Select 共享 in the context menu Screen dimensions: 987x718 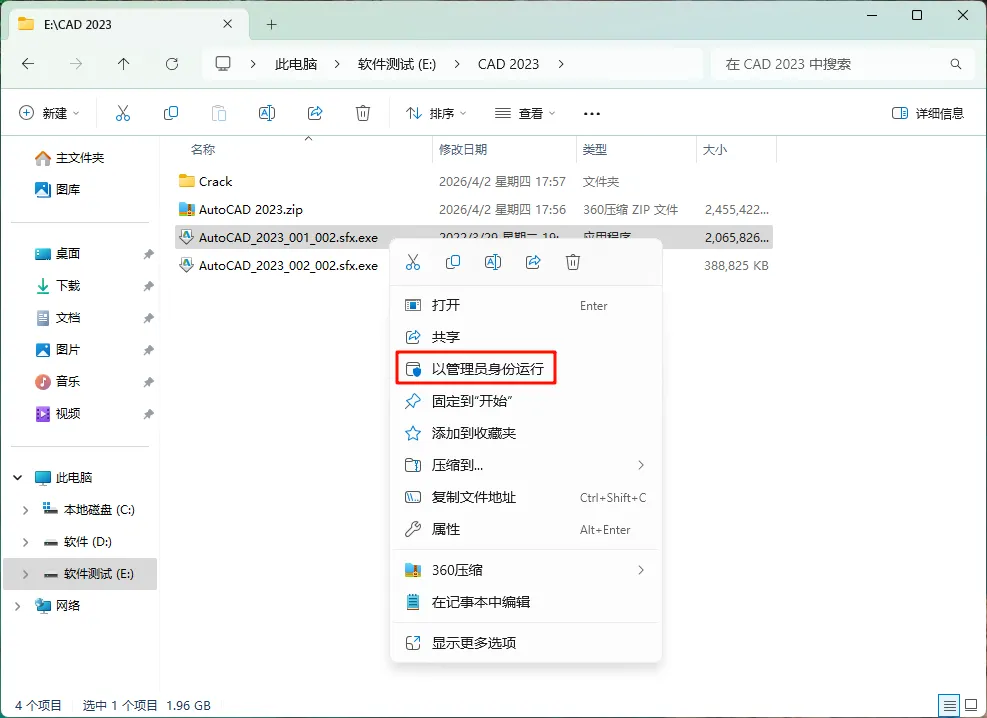(526, 337)
